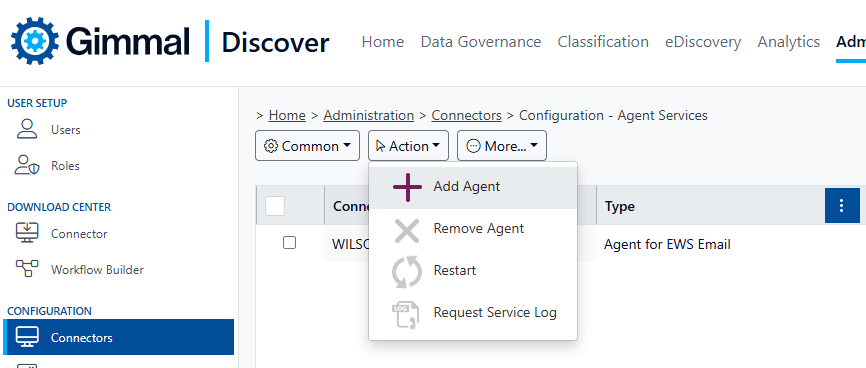Tick the select-all checkbox in table header

pyautogui.click(x=274, y=206)
